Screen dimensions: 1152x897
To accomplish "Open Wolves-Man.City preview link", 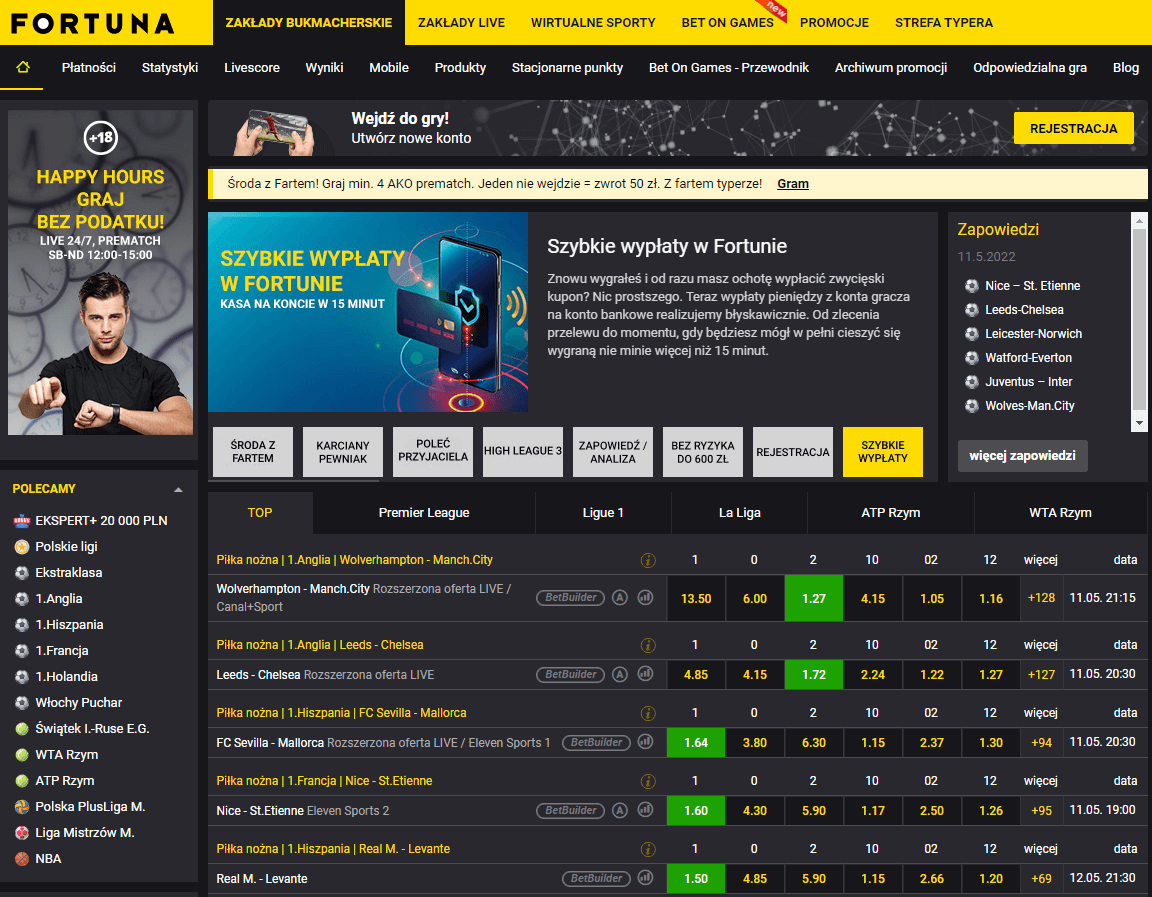I will [1029, 406].
